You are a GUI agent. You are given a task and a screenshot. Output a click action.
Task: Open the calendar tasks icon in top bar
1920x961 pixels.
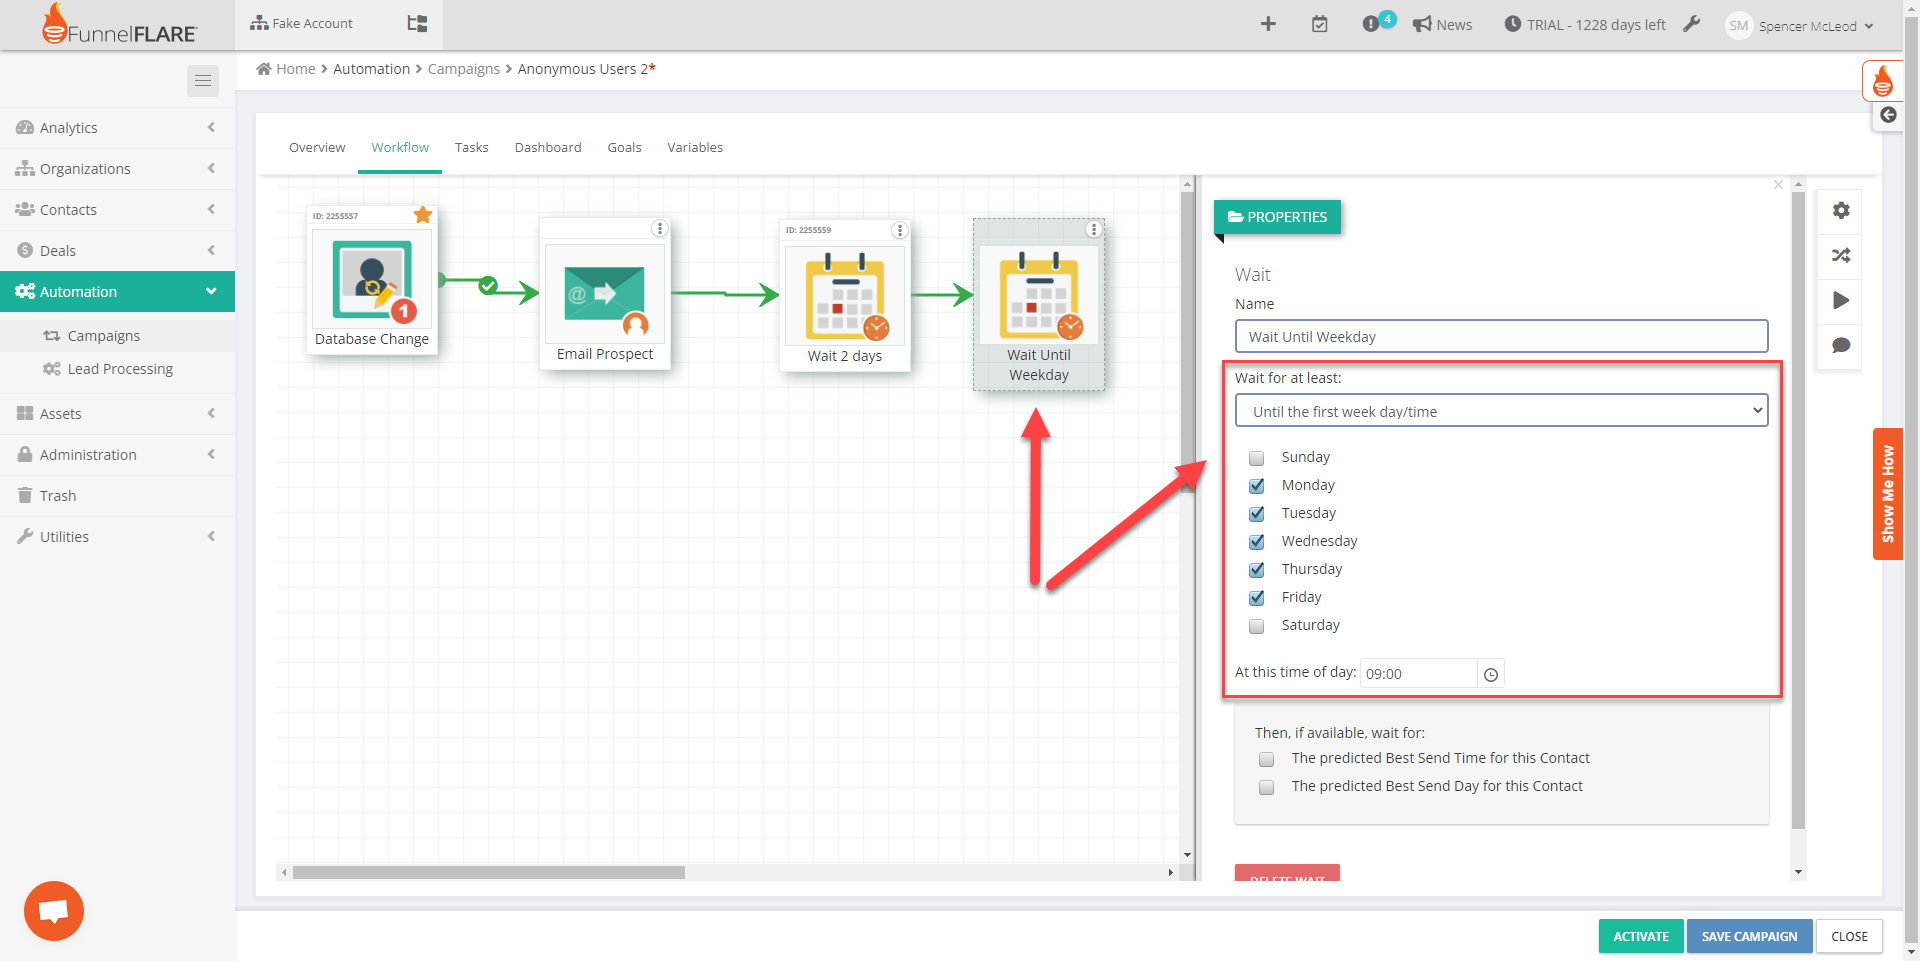[1320, 24]
